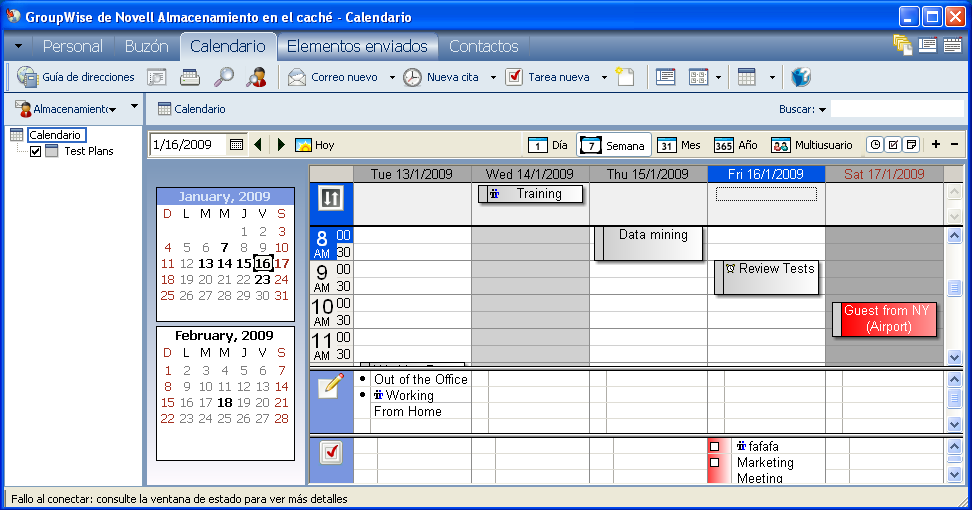This screenshot has height=510, width=972.
Task: Open the Nueva cita dropdown arrow
Action: 493,77
